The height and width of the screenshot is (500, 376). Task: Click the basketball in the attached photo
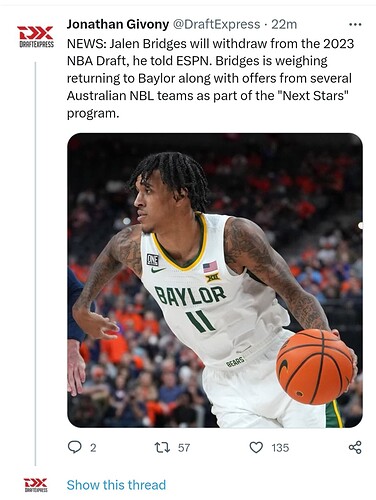[314, 367]
